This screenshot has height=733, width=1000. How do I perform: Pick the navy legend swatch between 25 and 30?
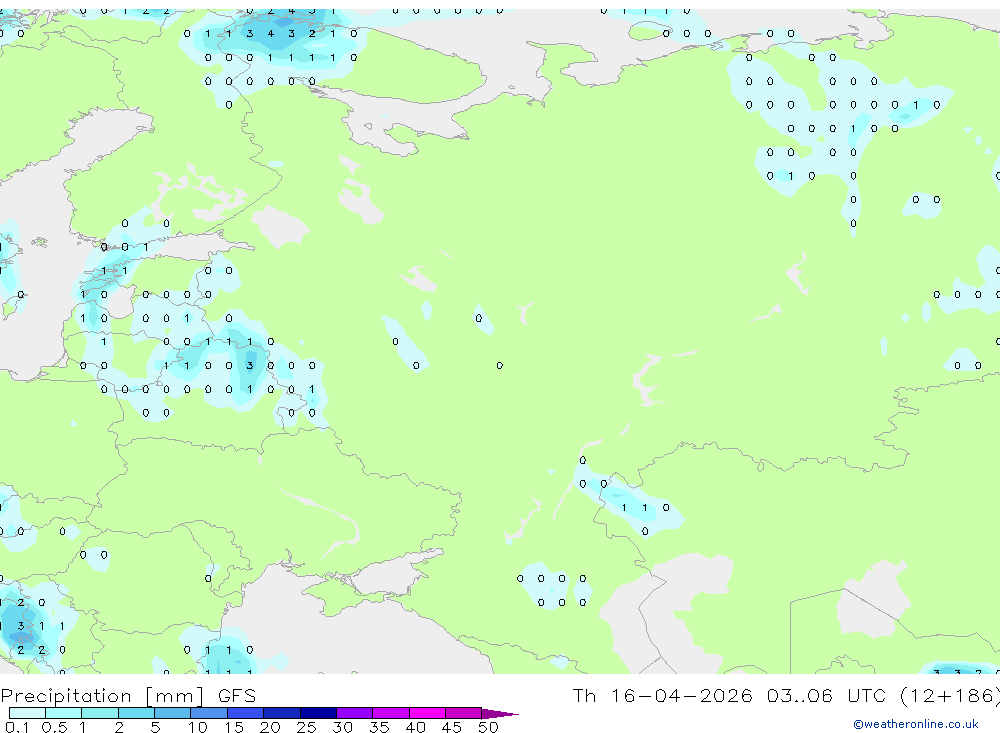(x=318, y=713)
